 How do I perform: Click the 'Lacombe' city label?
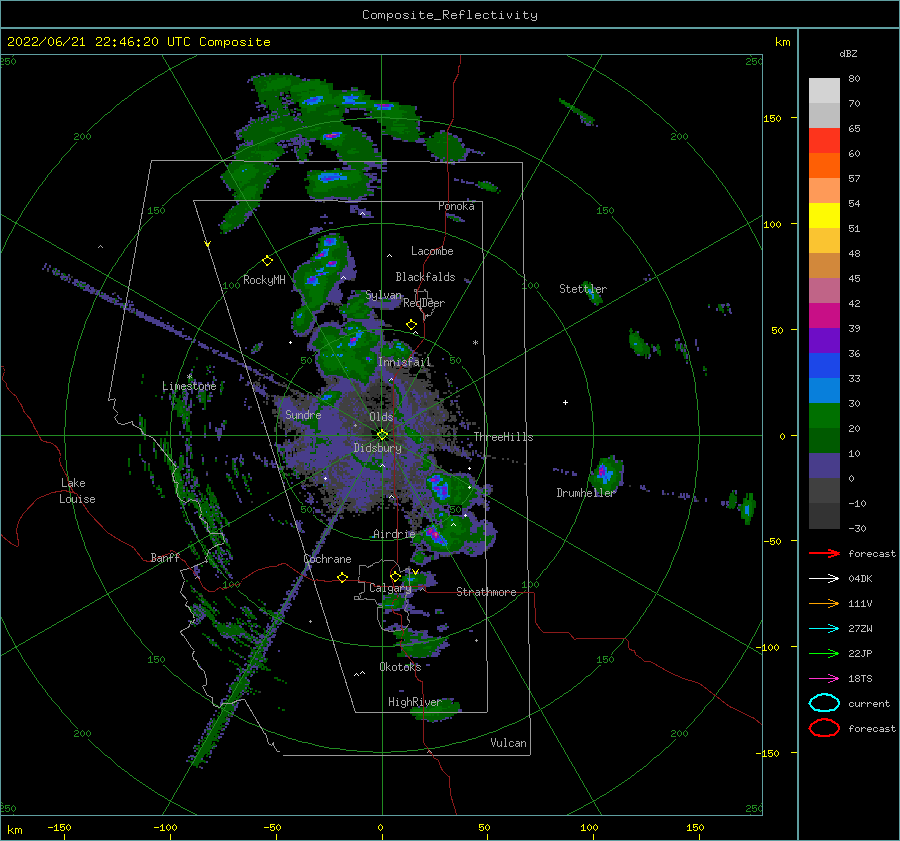432,251
